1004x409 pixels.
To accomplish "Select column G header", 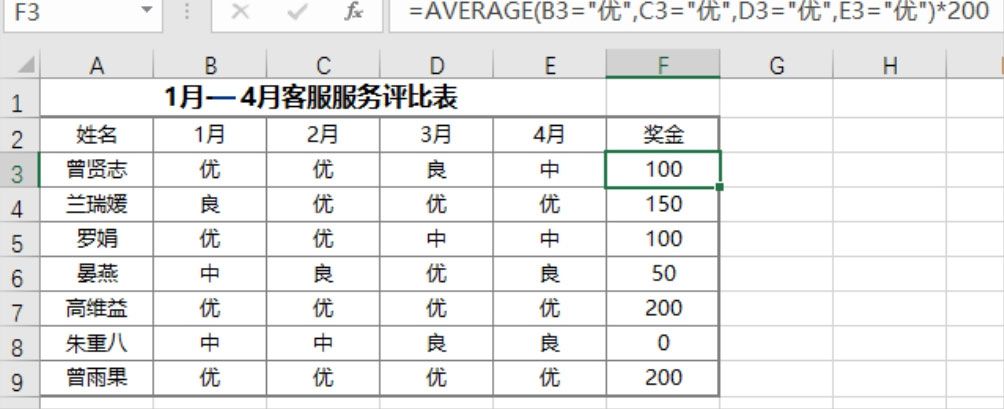I will pos(776,65).
